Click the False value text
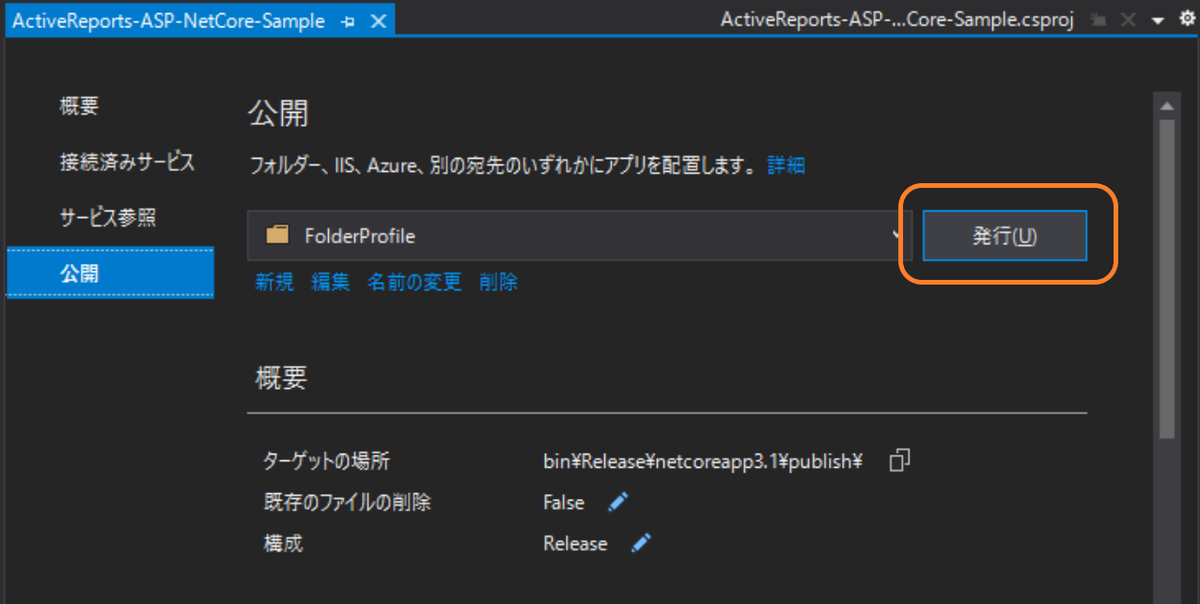Image resolution: width=1200 pixels, height=604 pixels. point(564,502)
